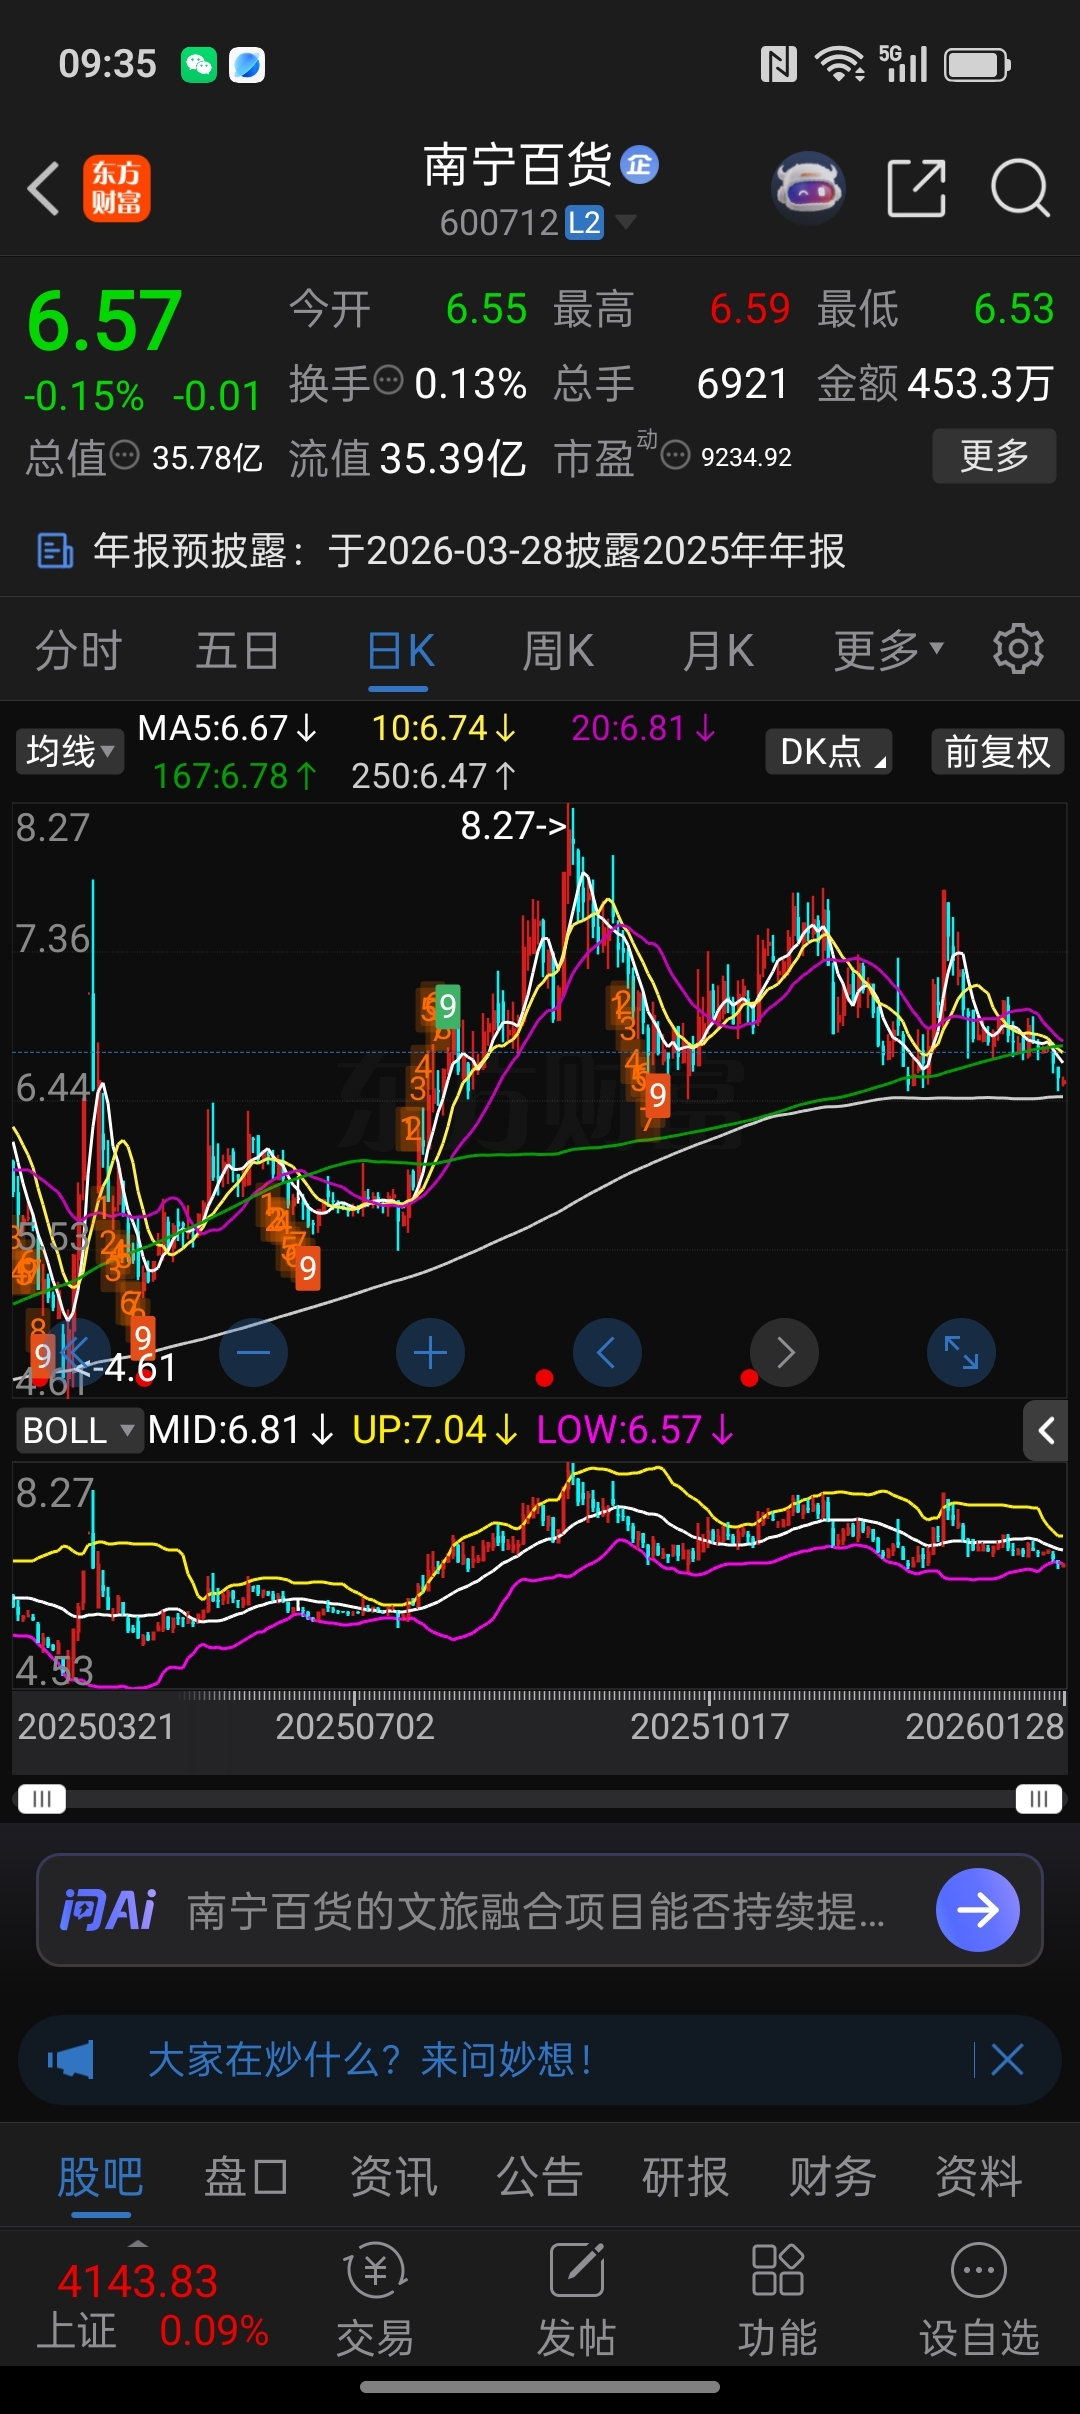
Task: Tap the 8.27 peak price marker
Action: point(514,826)
